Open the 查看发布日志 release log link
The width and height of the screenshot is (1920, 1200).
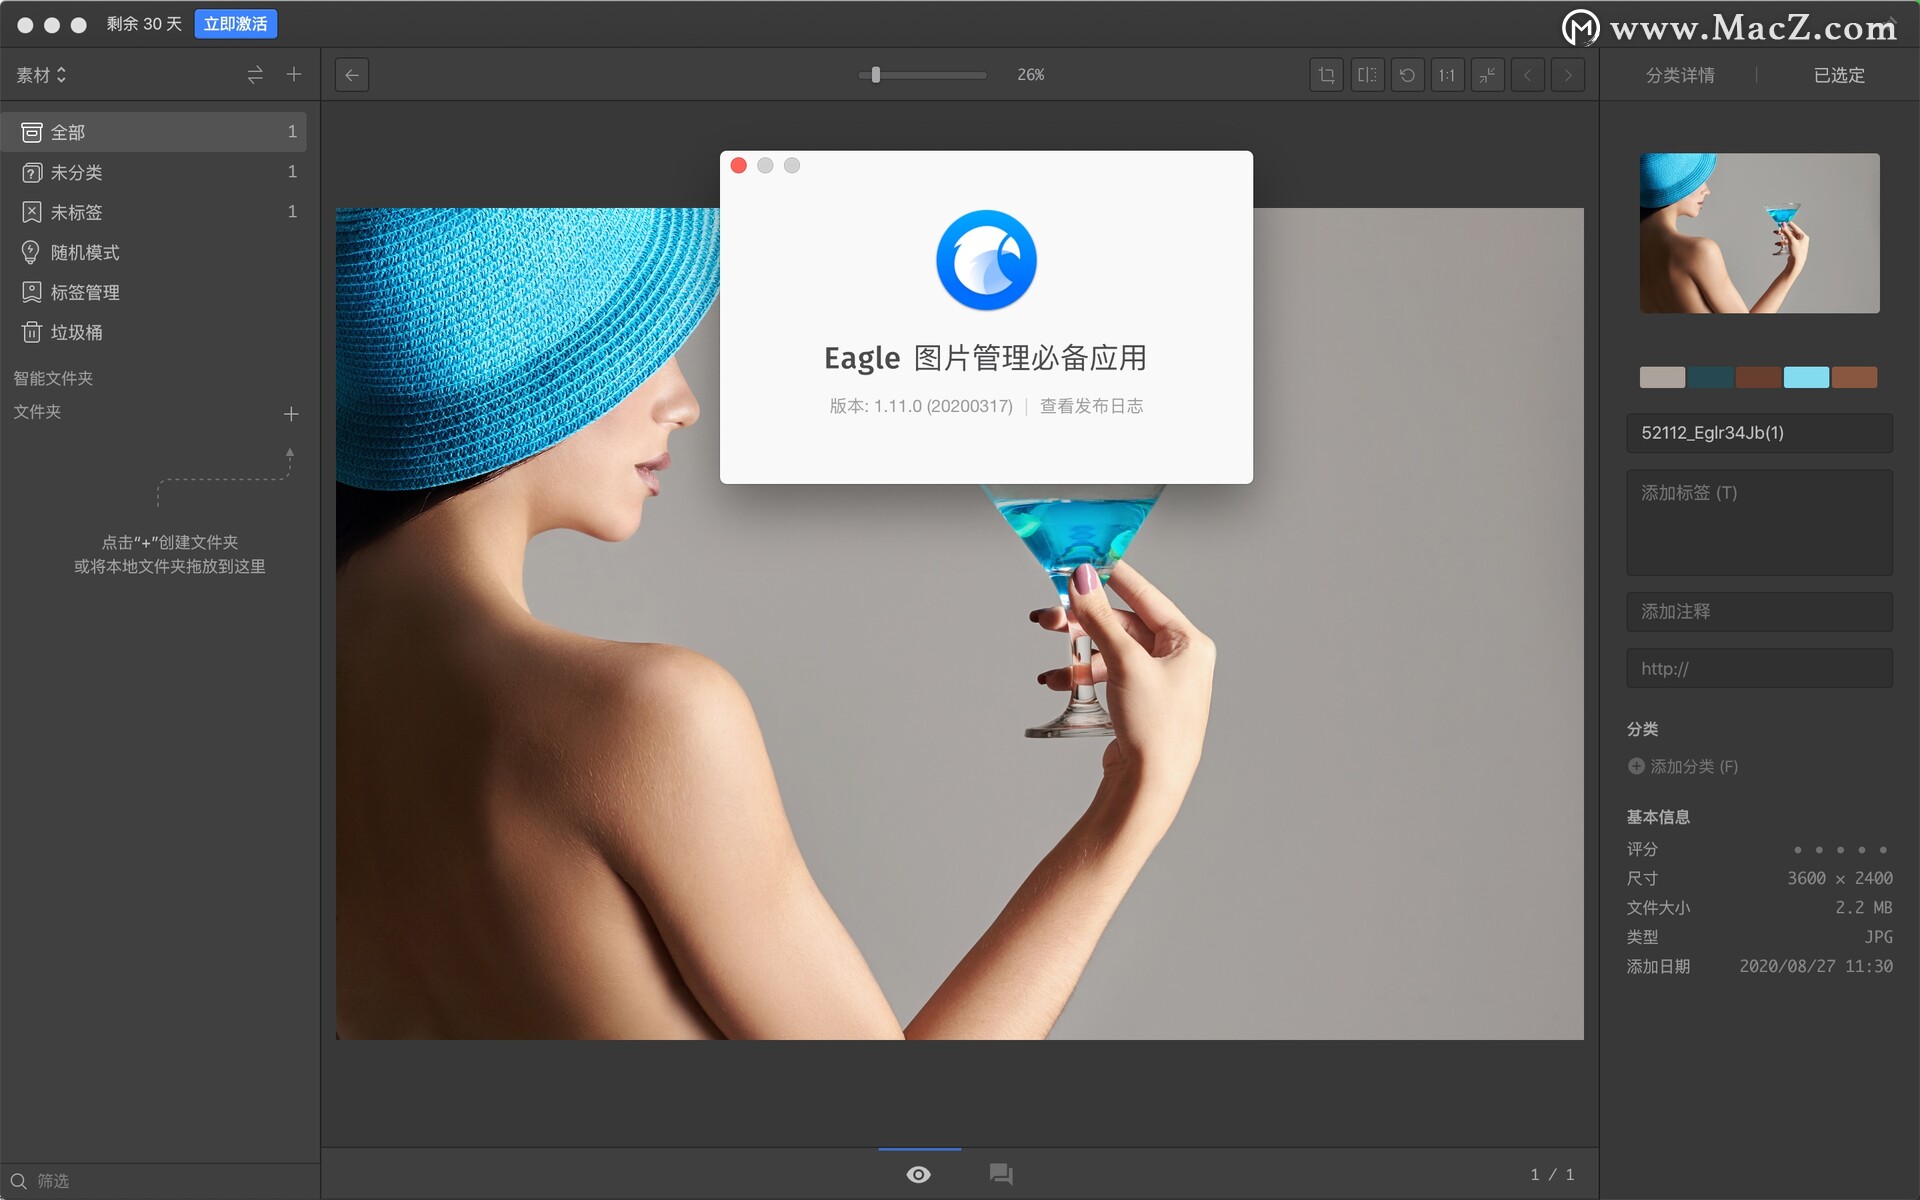coord(1091,406)
